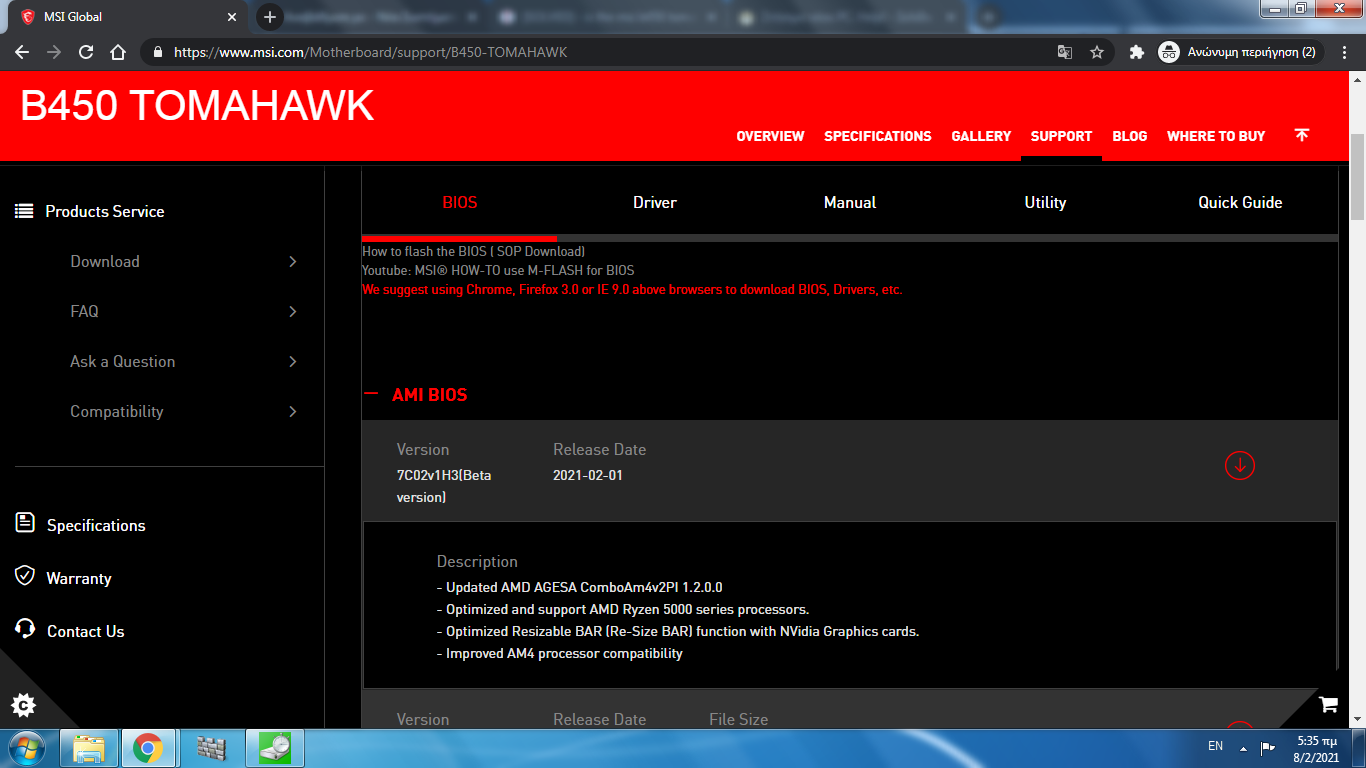Collapse the AMI BIOS section

371,394
